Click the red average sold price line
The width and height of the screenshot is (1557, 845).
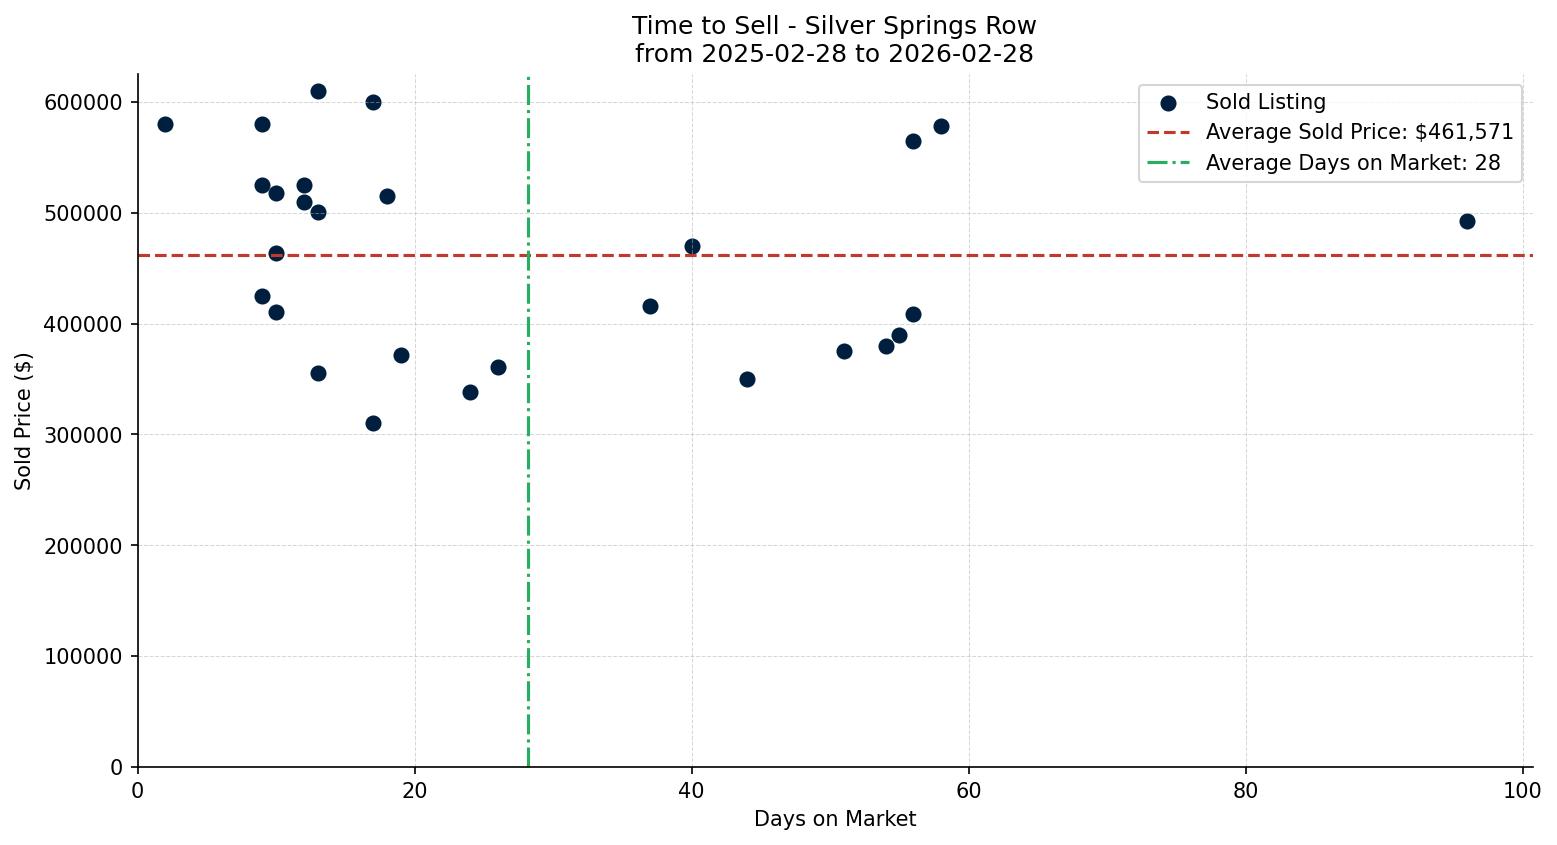click(x=1100, y=256)
